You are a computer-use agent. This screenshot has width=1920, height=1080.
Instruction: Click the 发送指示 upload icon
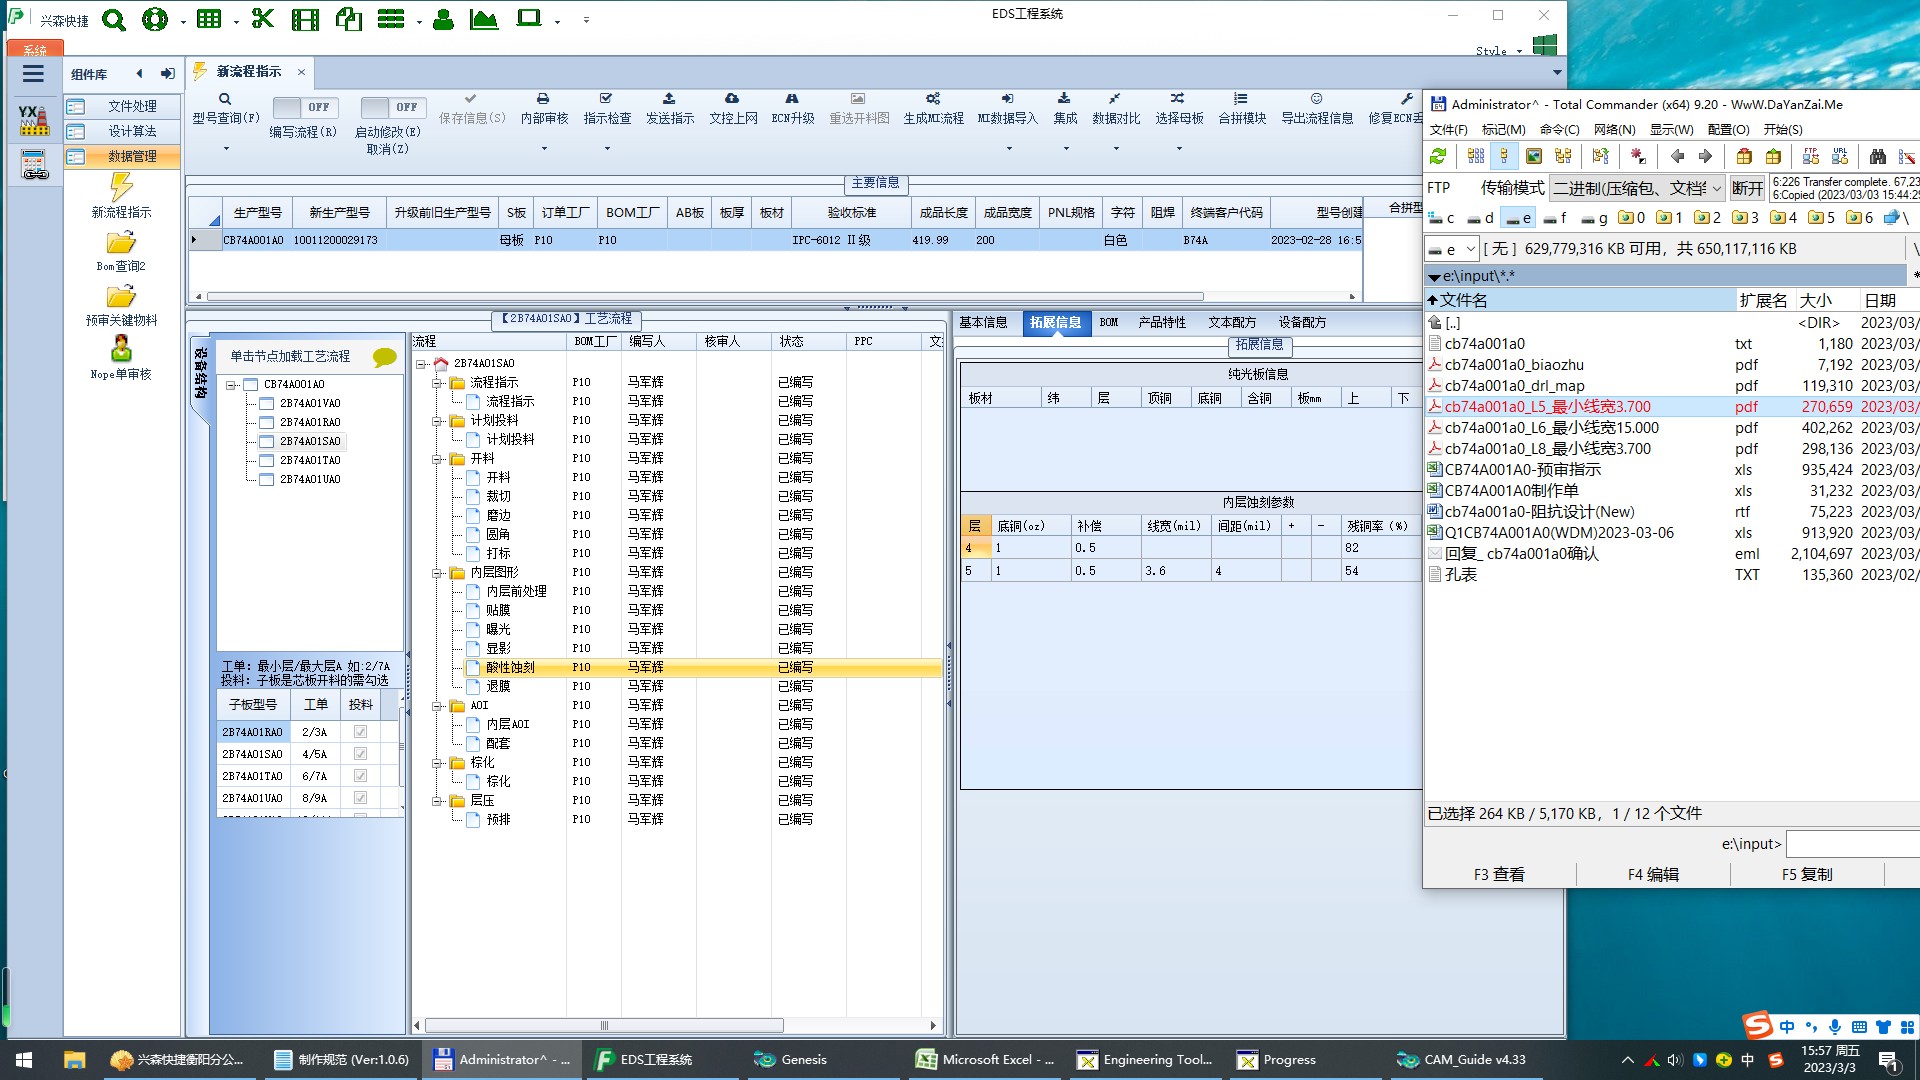tap(669, 99)
